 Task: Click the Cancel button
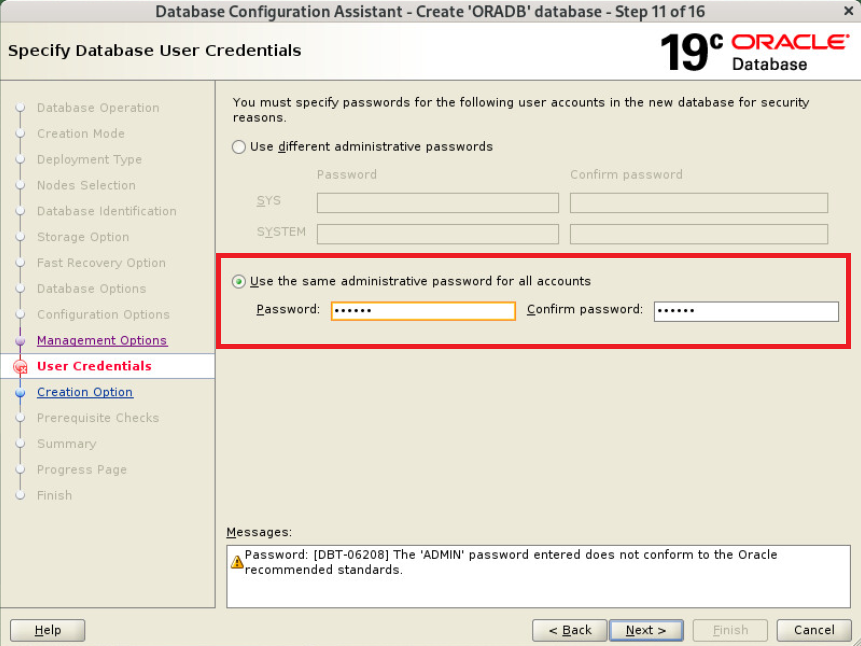coord(814,630)
